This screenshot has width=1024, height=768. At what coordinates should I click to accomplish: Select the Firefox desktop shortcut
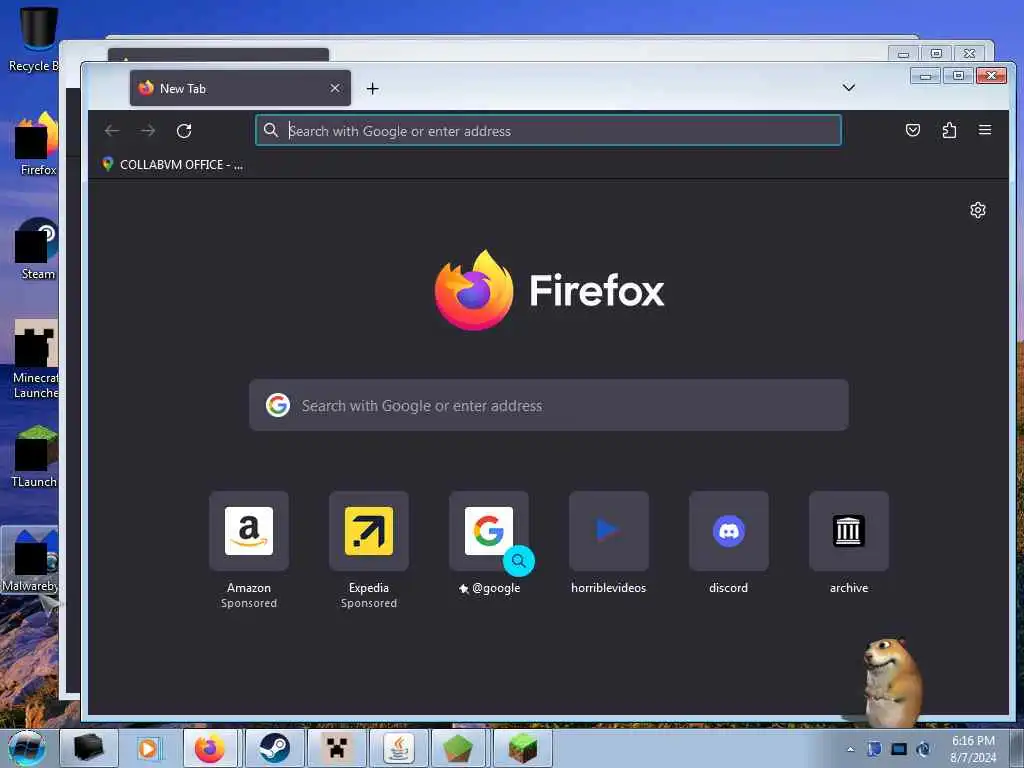[37, 144]
